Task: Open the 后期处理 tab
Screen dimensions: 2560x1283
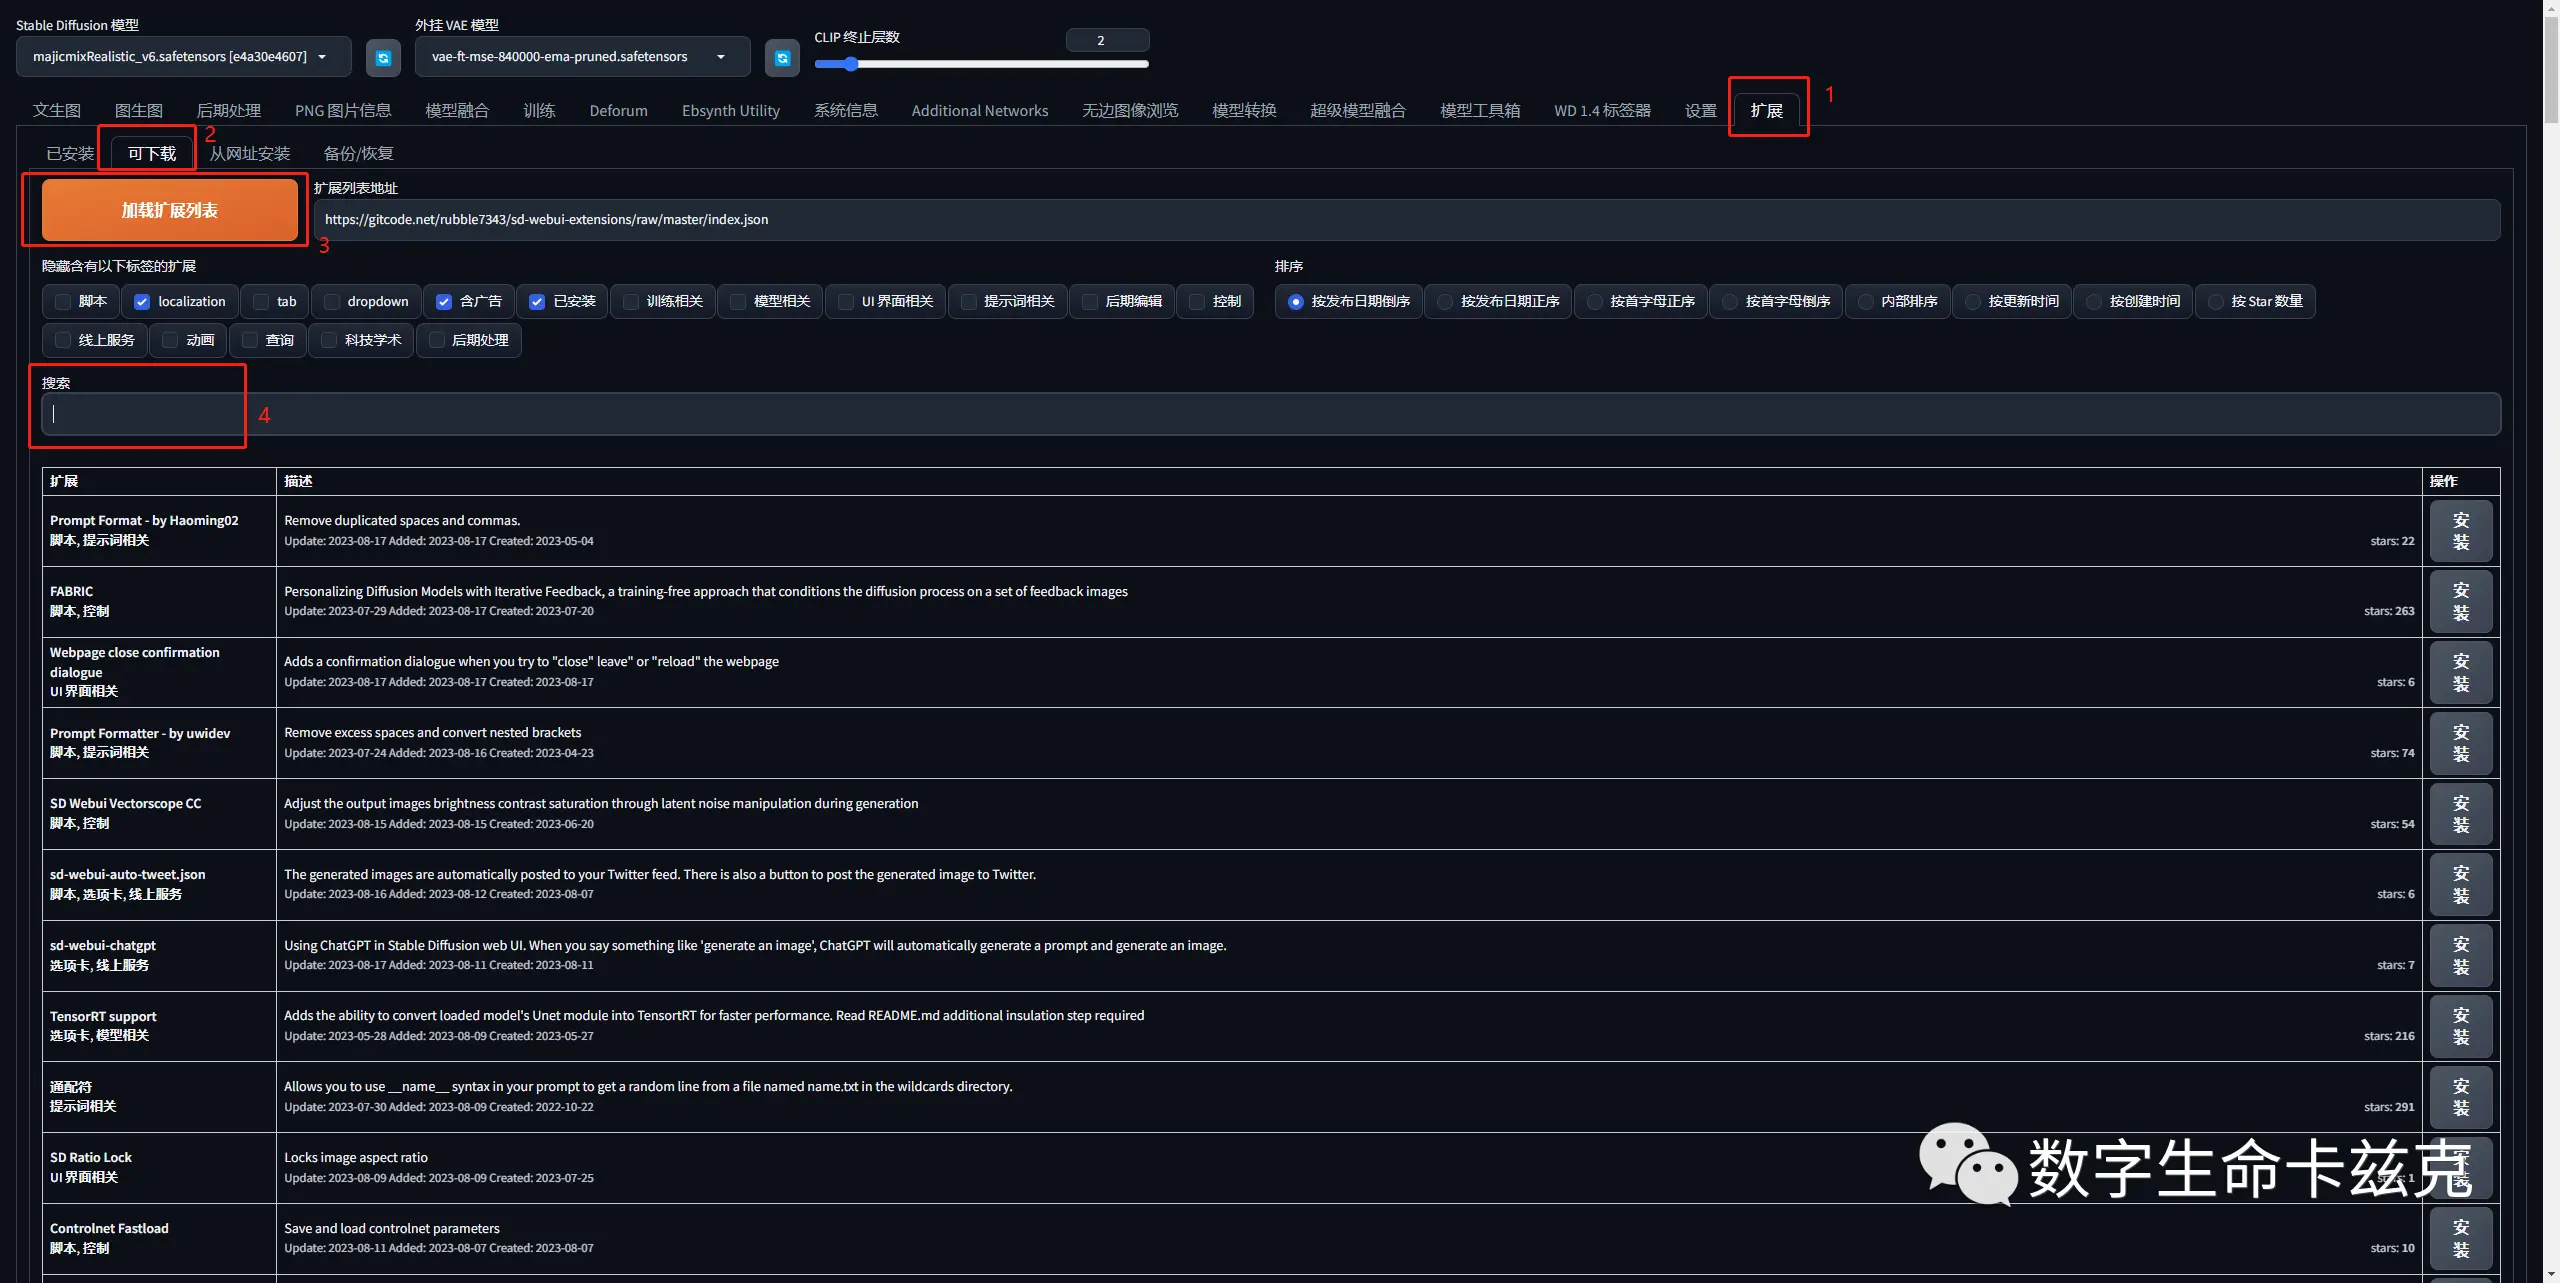Action: click(x=229, y=110)
